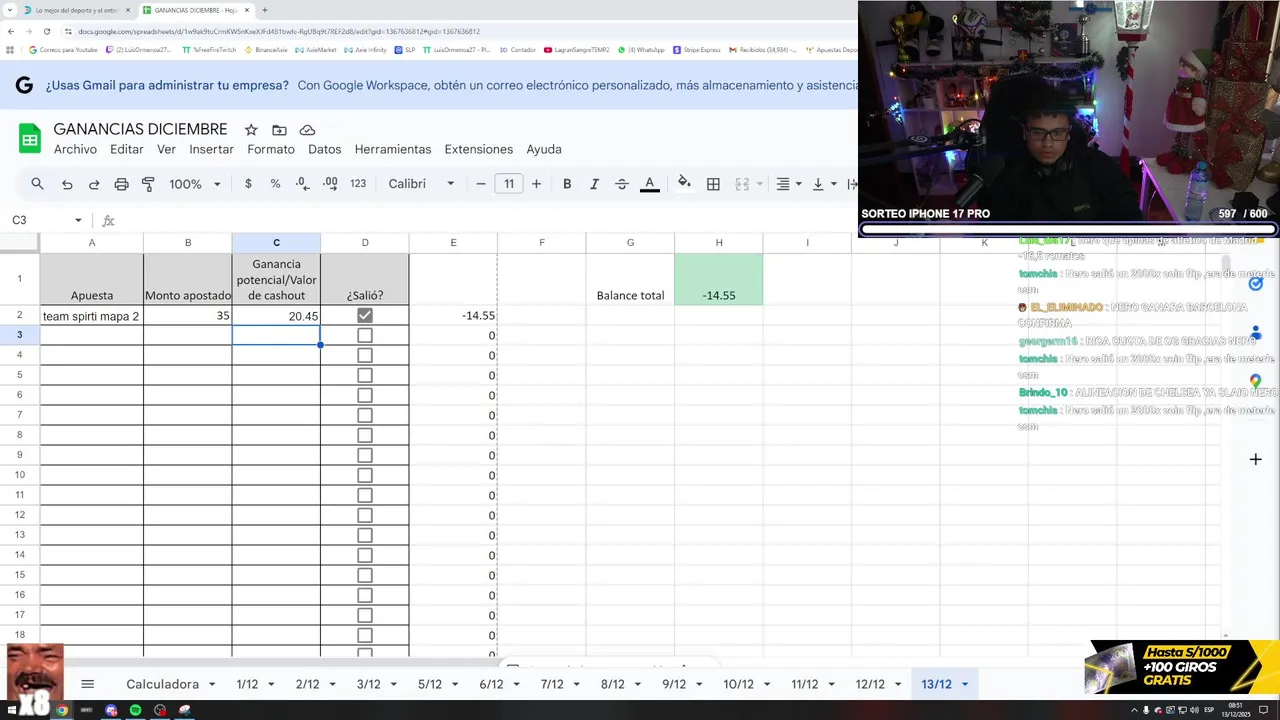Tick the ¿Salió? checkbox in row 5
The width and height of the screenshot is (1280, 720).
tap(365, 375)
